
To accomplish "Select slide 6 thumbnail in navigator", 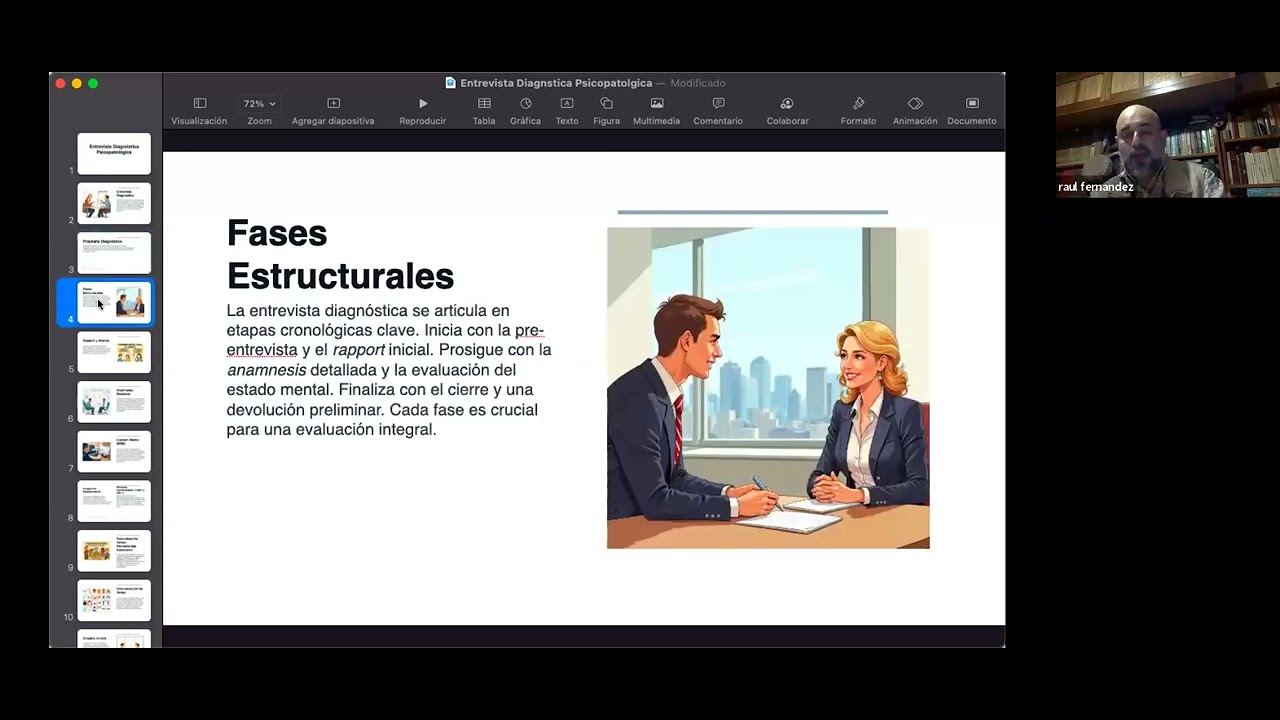I will [114, 402].
